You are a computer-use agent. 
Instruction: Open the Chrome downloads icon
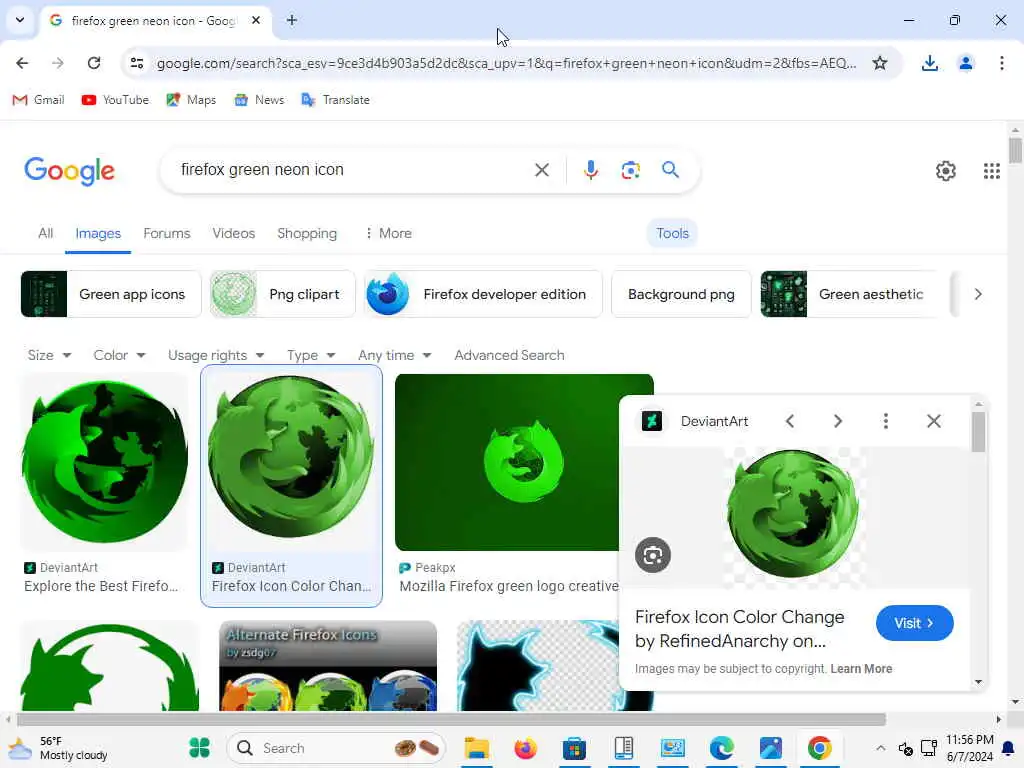point(929,63)
